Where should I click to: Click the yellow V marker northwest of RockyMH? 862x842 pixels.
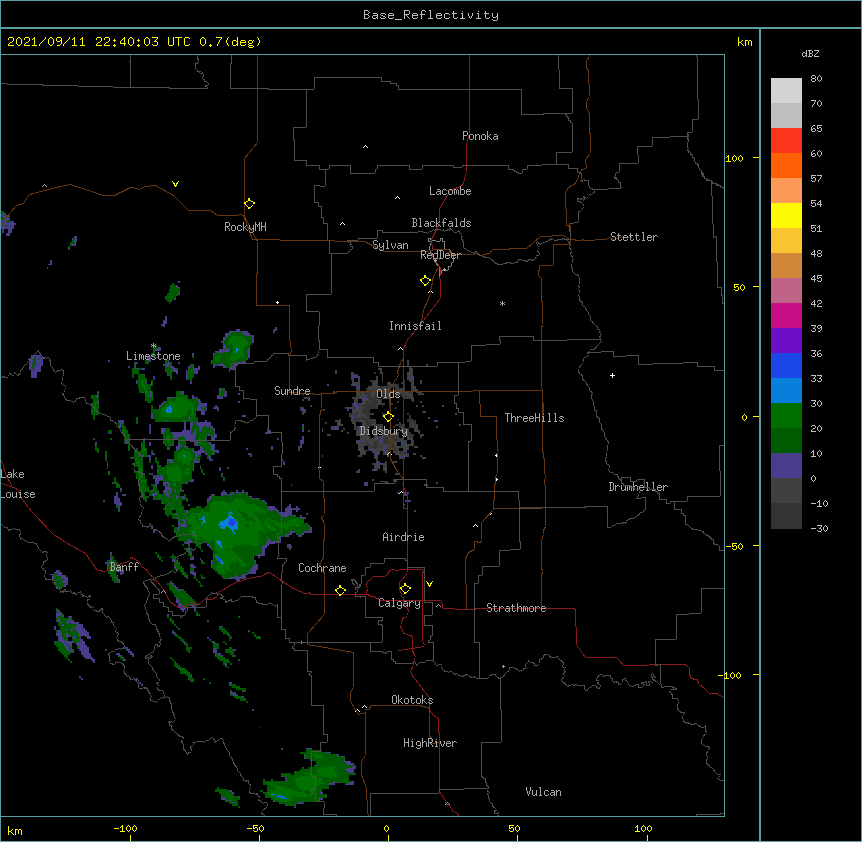tap(175, 184)
